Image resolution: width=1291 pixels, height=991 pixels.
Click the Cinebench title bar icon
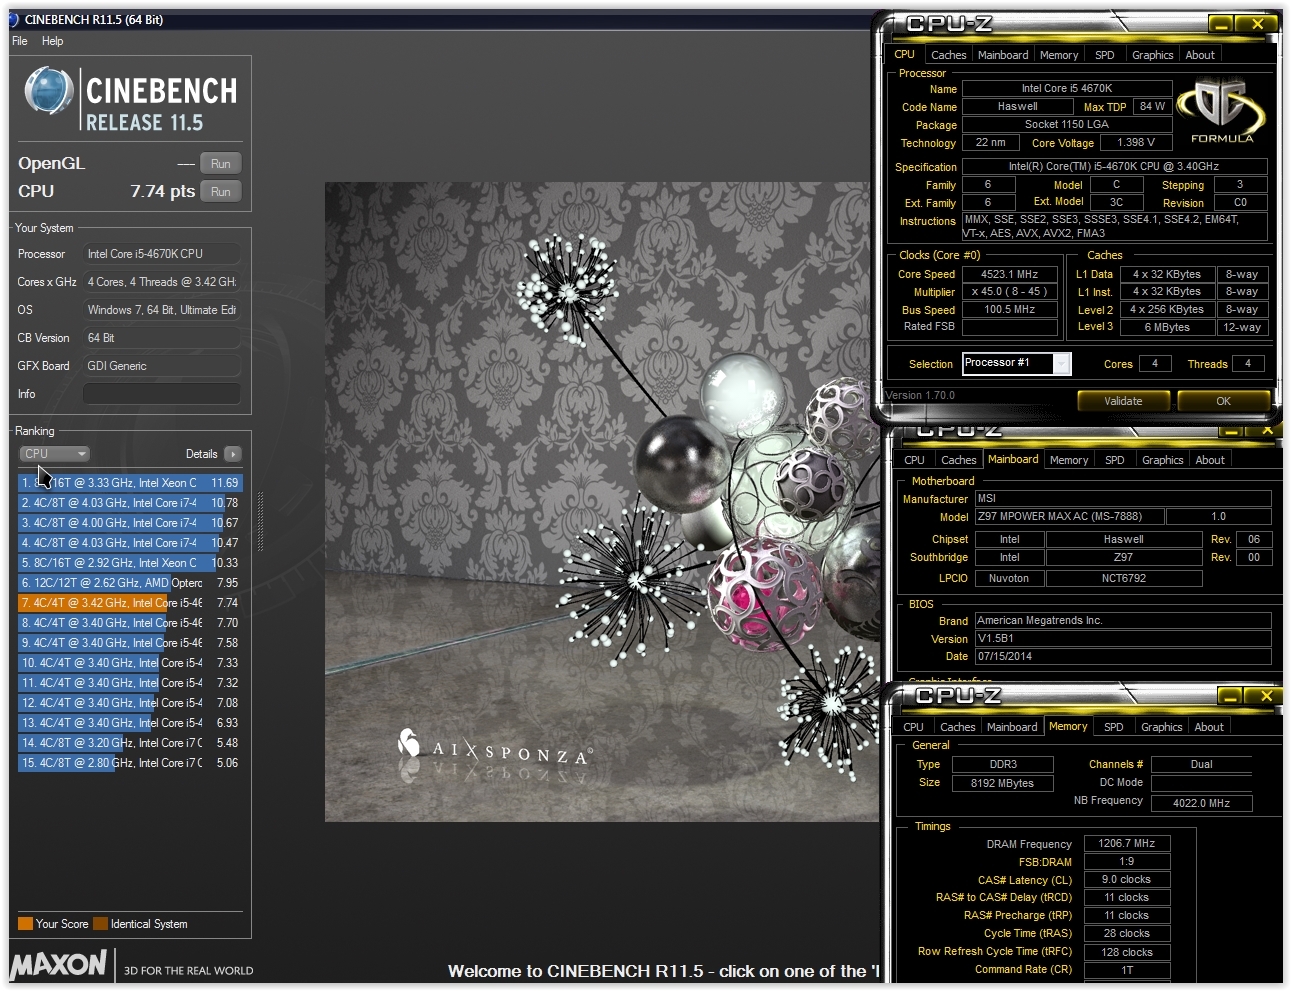[12, 19]
